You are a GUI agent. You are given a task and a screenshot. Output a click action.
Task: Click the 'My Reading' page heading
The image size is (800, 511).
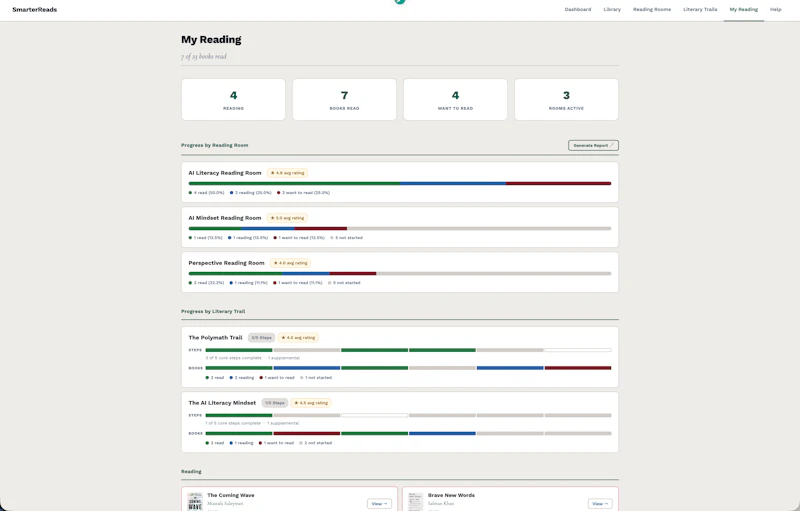pyautogui.click(x=211, y=39)
